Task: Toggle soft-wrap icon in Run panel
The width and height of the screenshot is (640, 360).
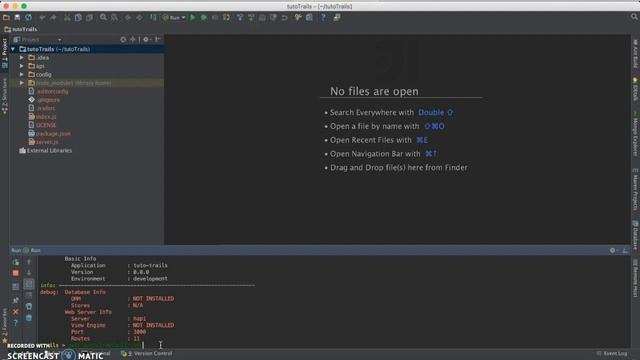Action: coord(29,284)
